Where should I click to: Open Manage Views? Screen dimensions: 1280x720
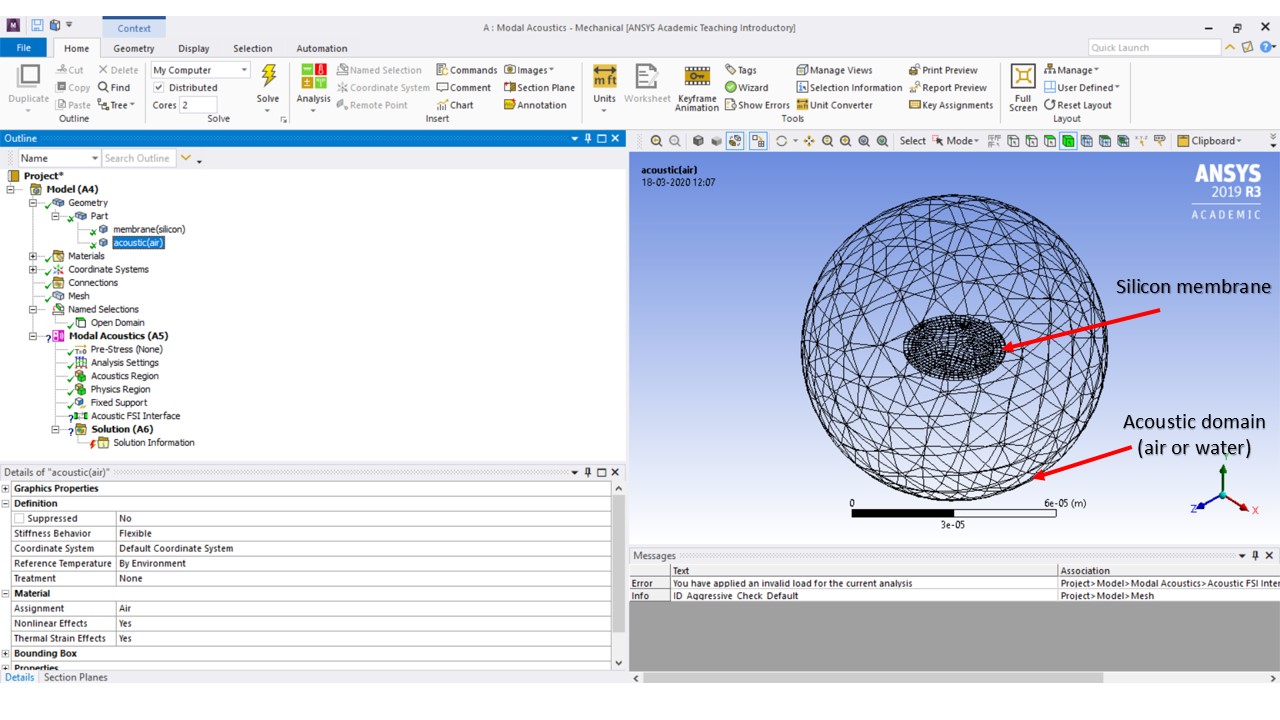coord(834,70)
